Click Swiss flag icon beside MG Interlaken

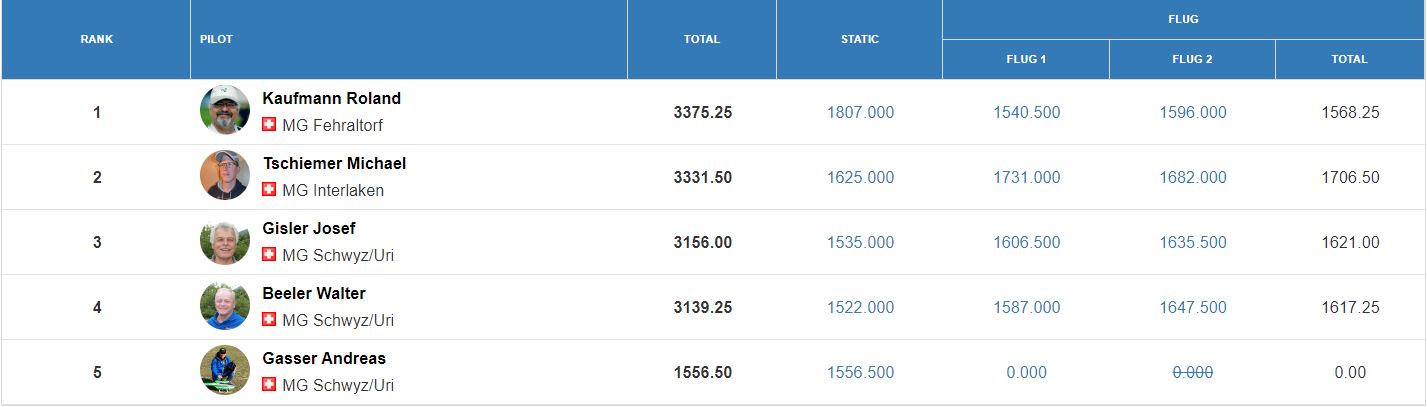click(269, 190)
